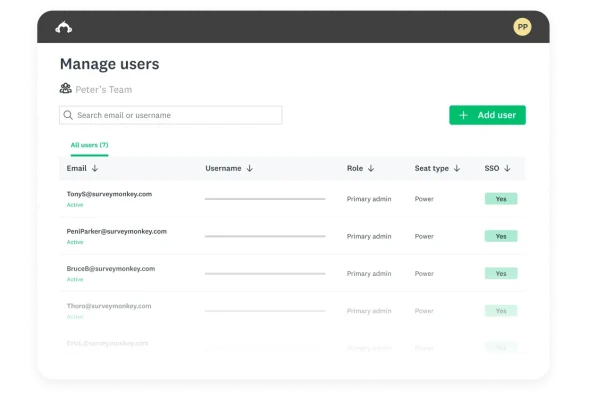Click the Username column header

[223, 168]
